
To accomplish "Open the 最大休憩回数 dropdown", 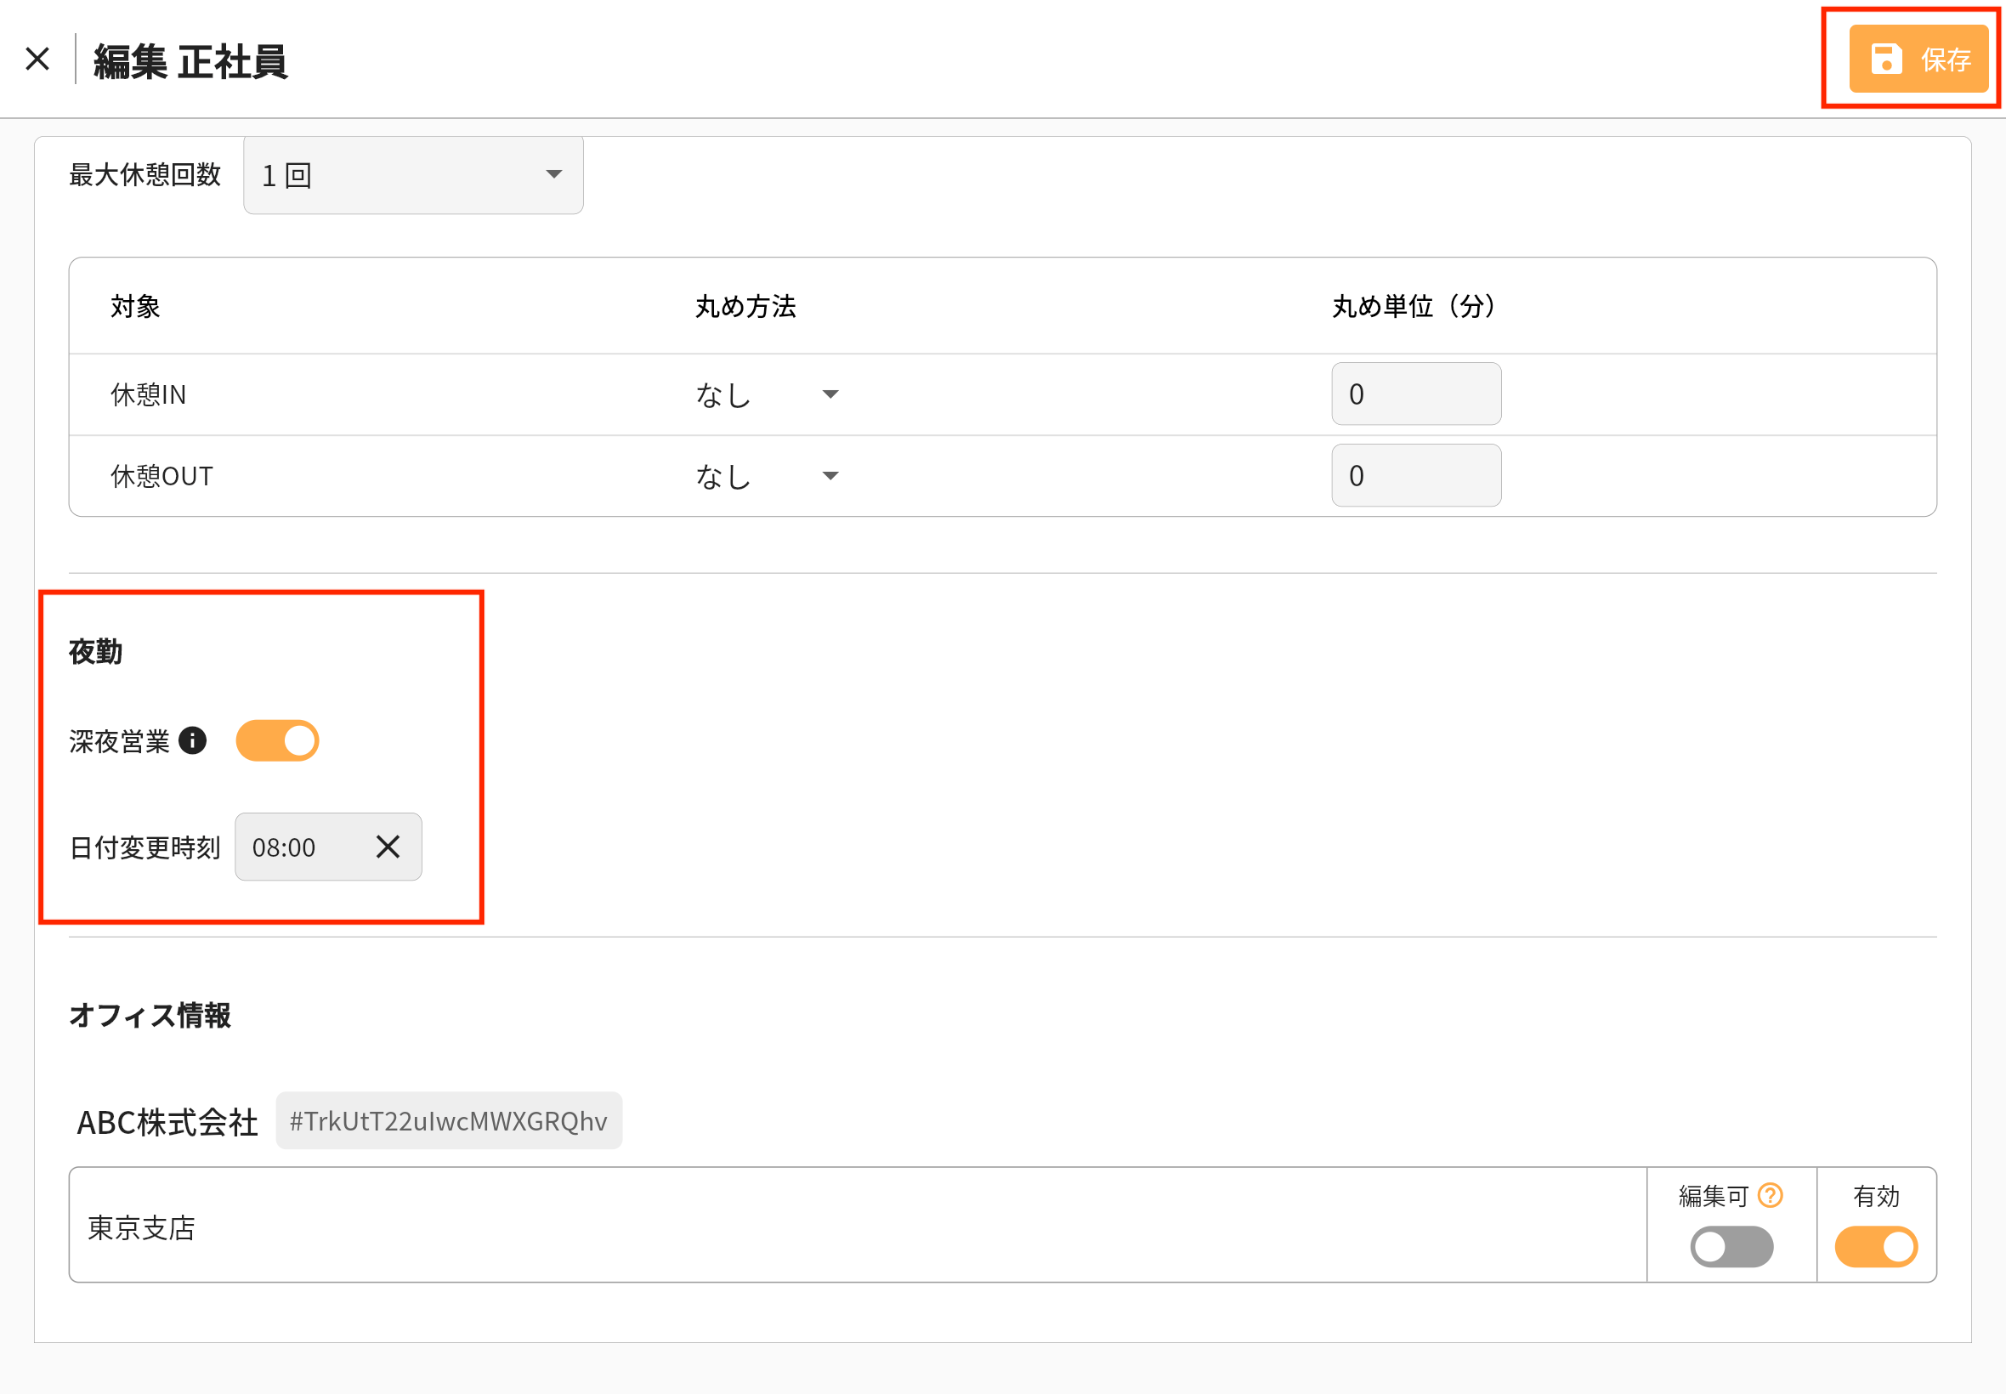I will pos(413,175).
